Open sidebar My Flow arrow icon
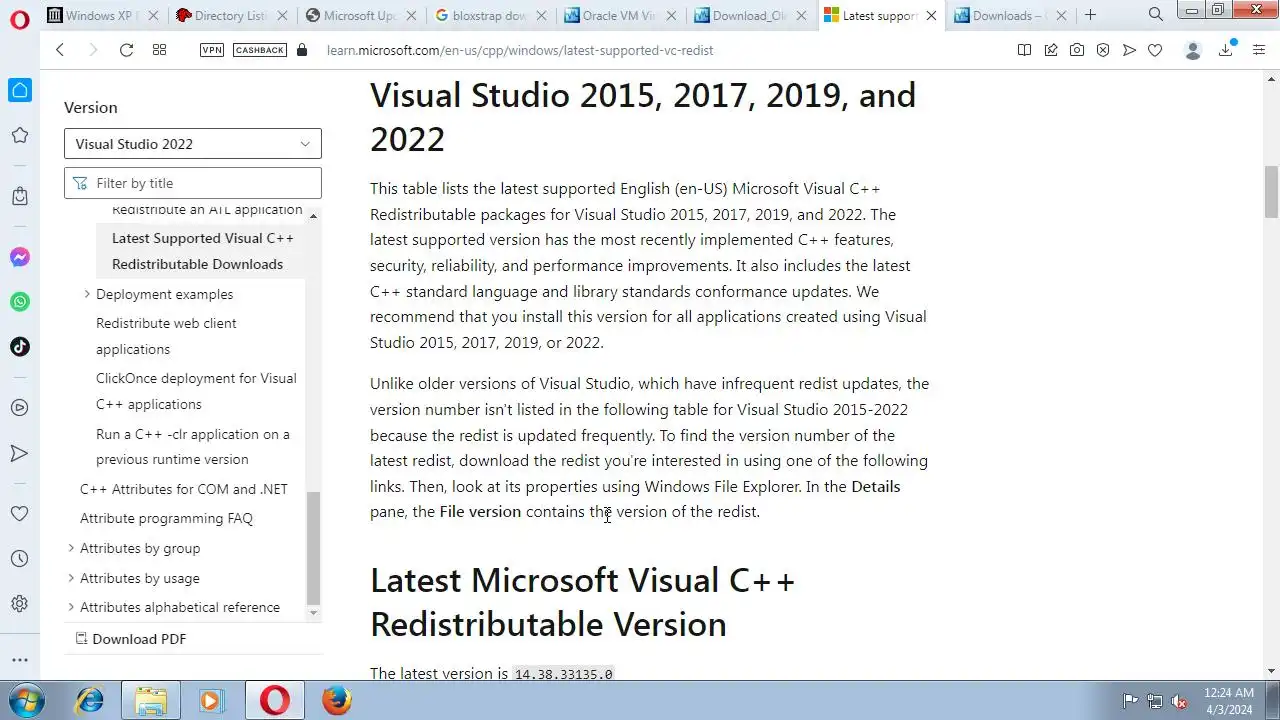Screen dimensions: 1280x720 (x=19, y=453)
